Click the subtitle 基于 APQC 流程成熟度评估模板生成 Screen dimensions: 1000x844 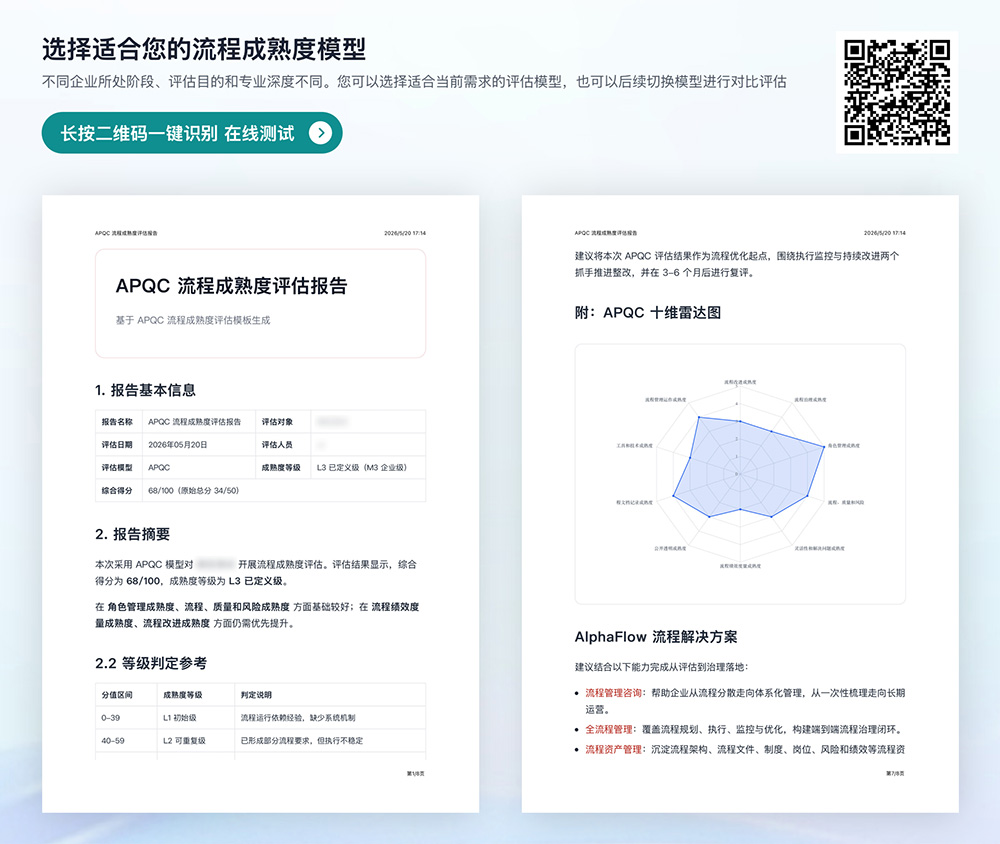point(193,320)
